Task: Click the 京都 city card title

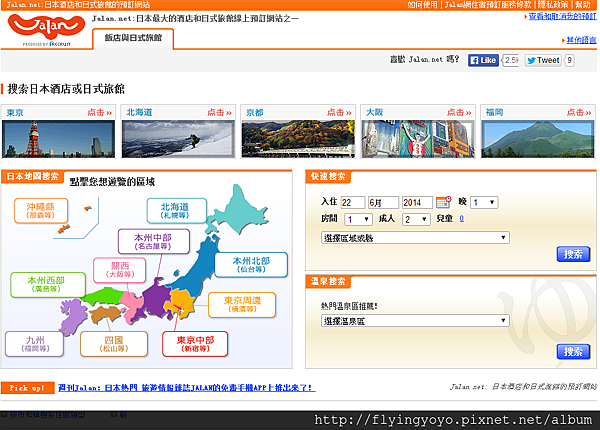Action: tap(255, 112)
